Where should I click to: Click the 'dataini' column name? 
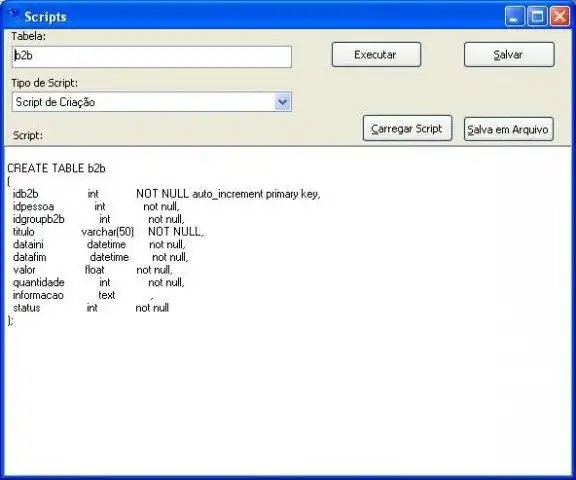tap(28, 245)
